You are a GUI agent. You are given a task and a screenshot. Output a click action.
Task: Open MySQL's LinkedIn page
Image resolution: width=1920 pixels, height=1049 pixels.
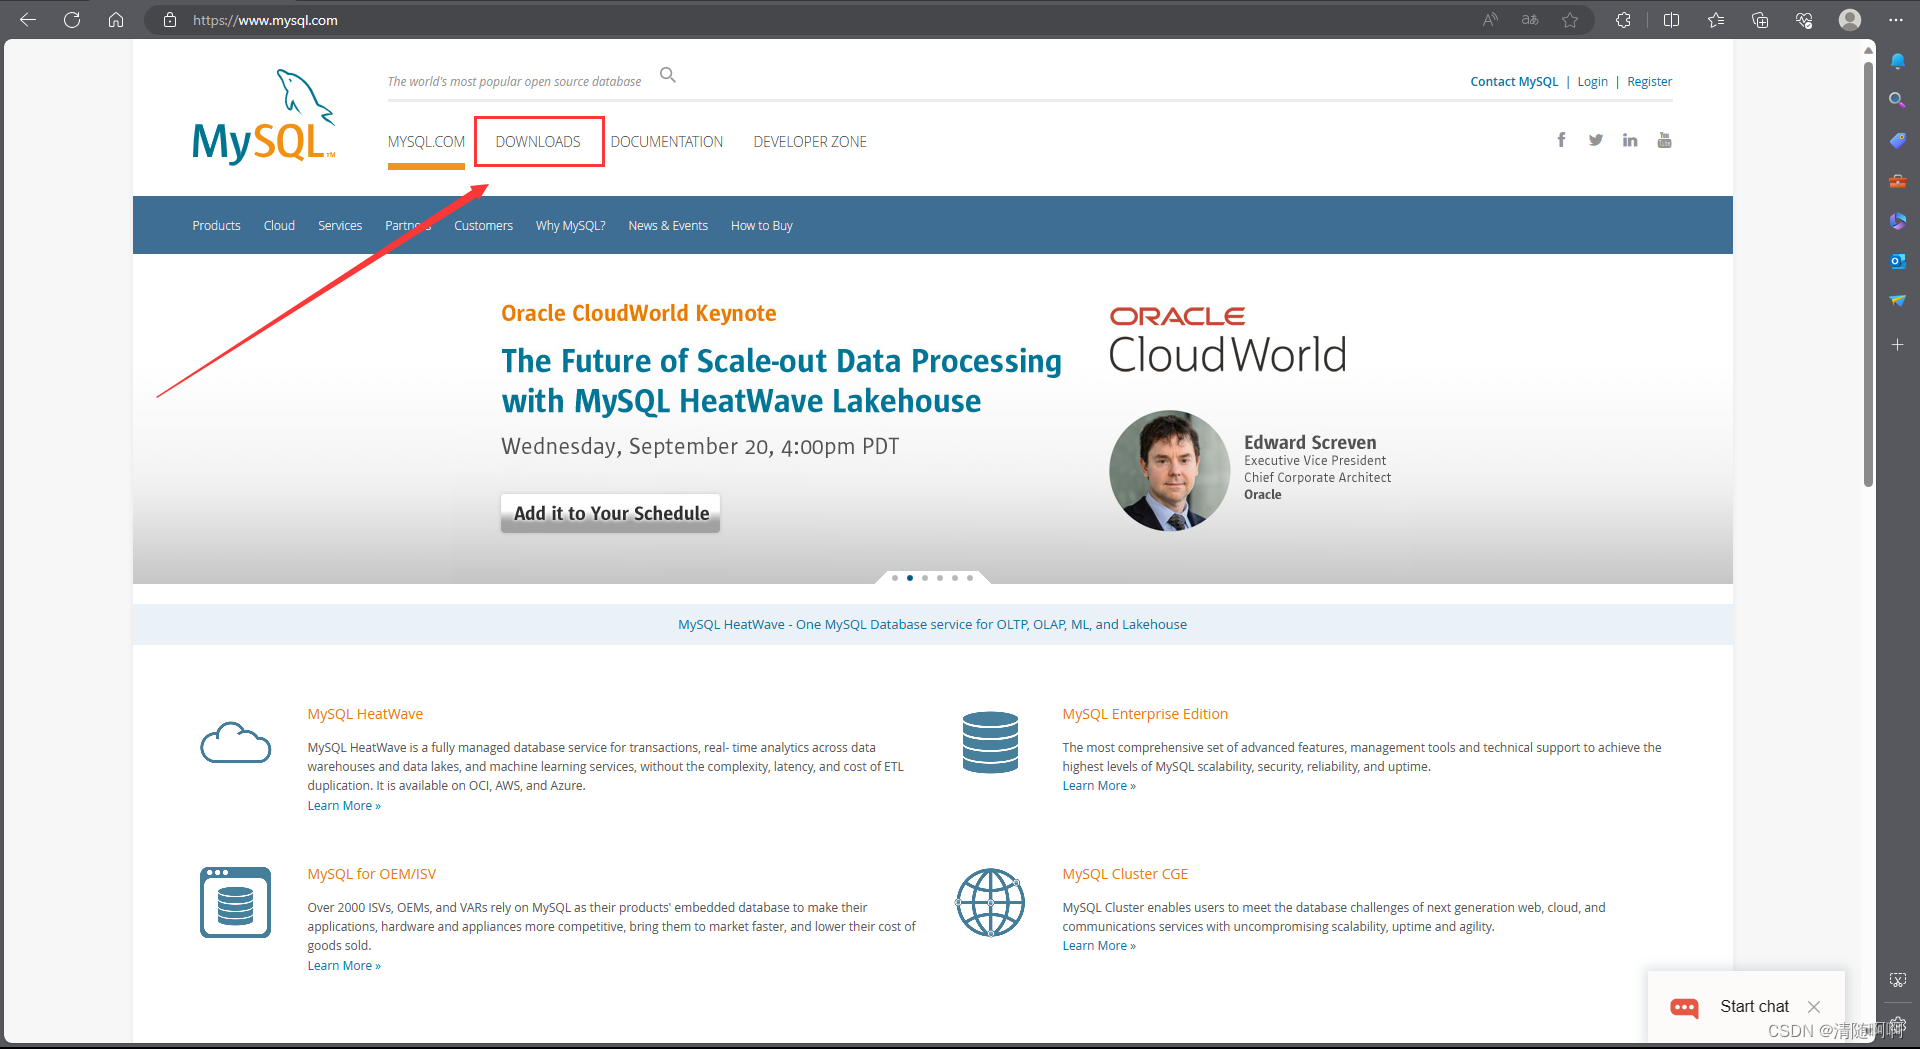1630,140
